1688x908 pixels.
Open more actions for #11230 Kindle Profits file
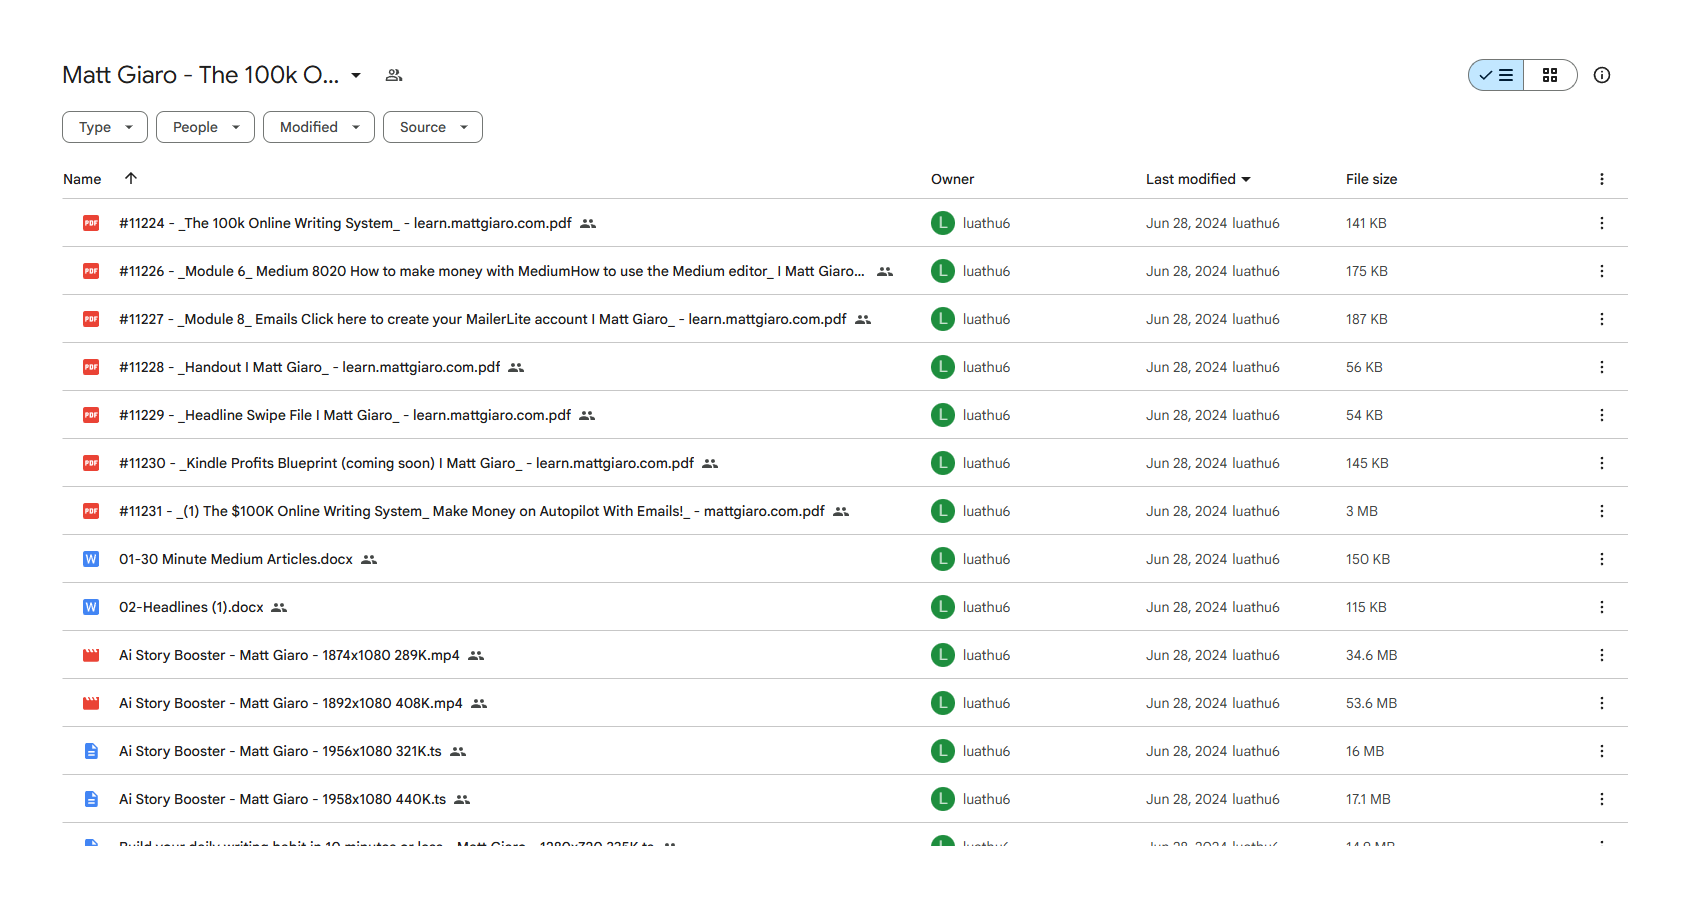(1602, 463)
